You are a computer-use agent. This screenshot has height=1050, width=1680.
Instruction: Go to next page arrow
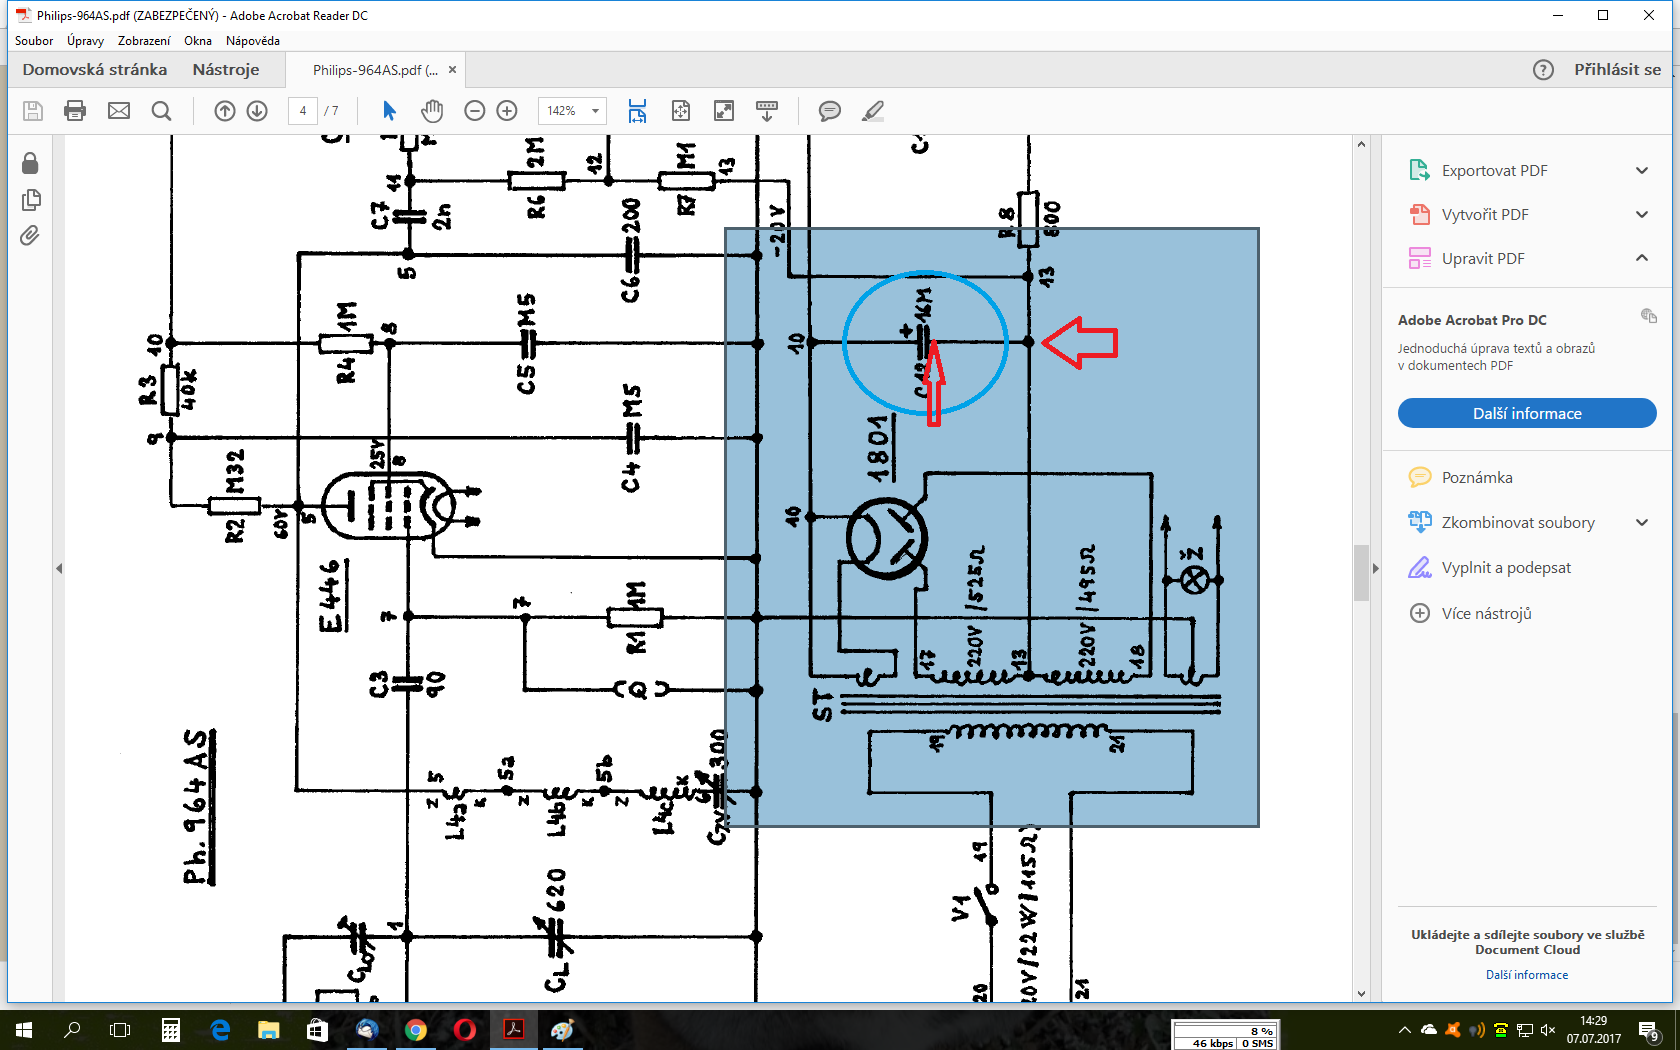[x=257, y=111]
